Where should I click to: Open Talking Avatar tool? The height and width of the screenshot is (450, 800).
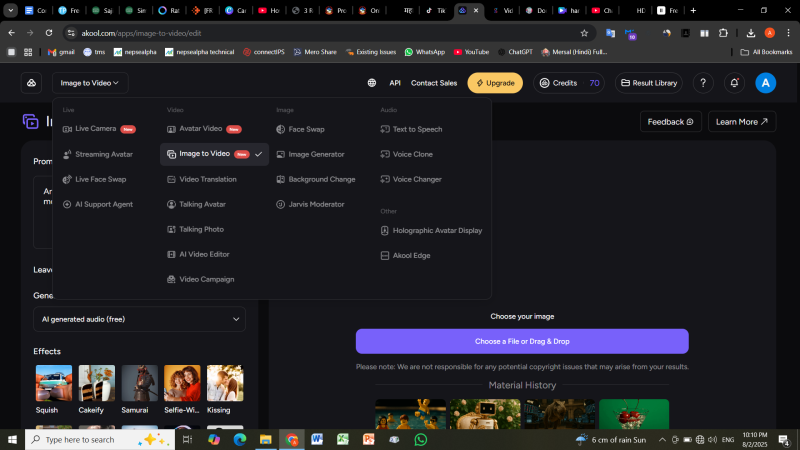tap(202, 204)
